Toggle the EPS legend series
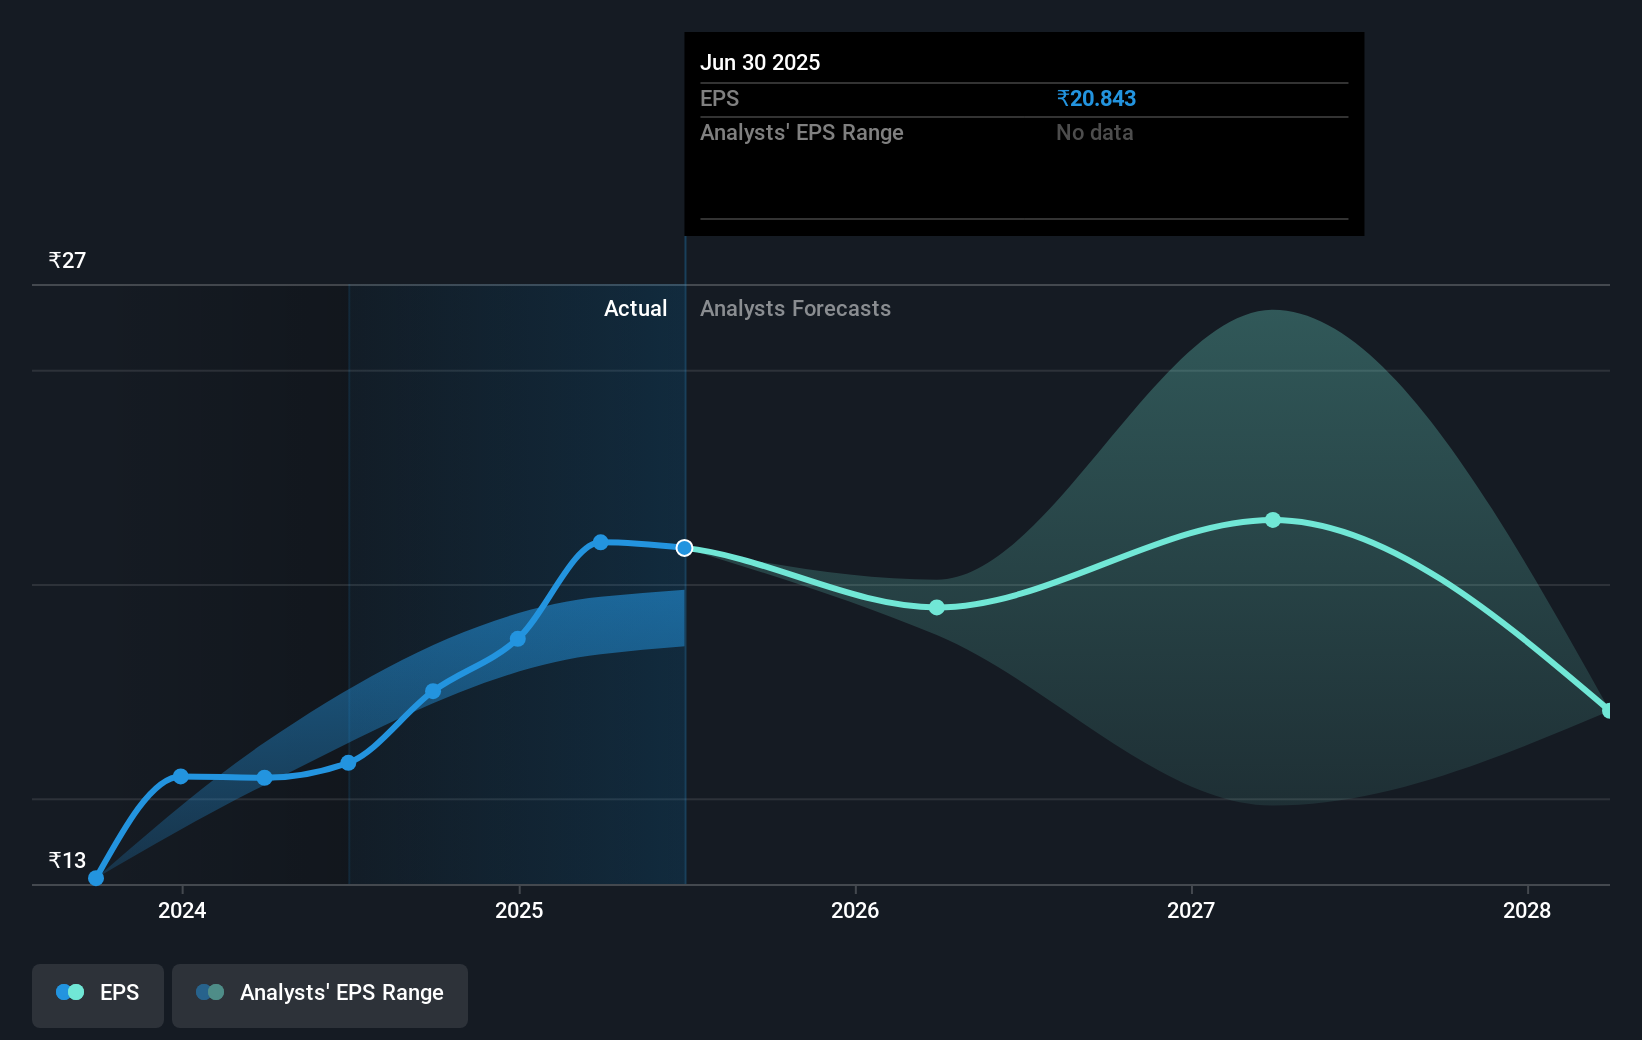This screenshot has height=1040, width=1642. [98, 995]
